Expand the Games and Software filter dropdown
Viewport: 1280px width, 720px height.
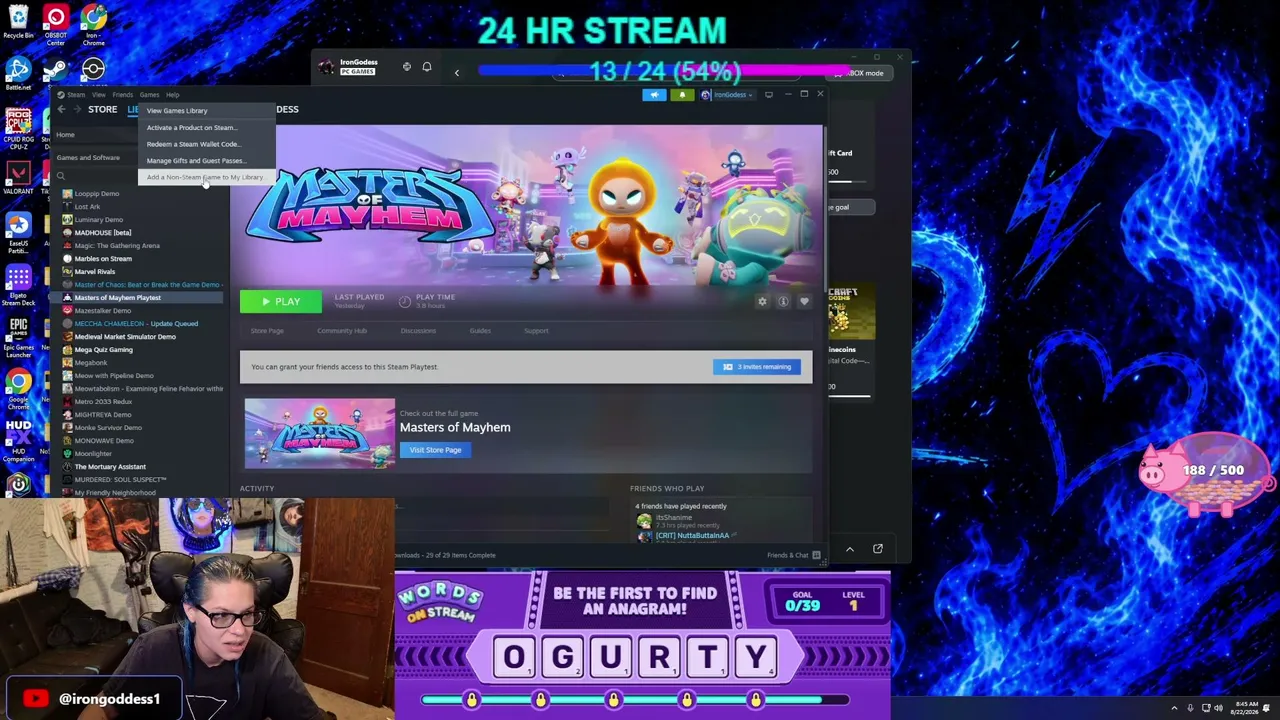(x=88, y=157)
